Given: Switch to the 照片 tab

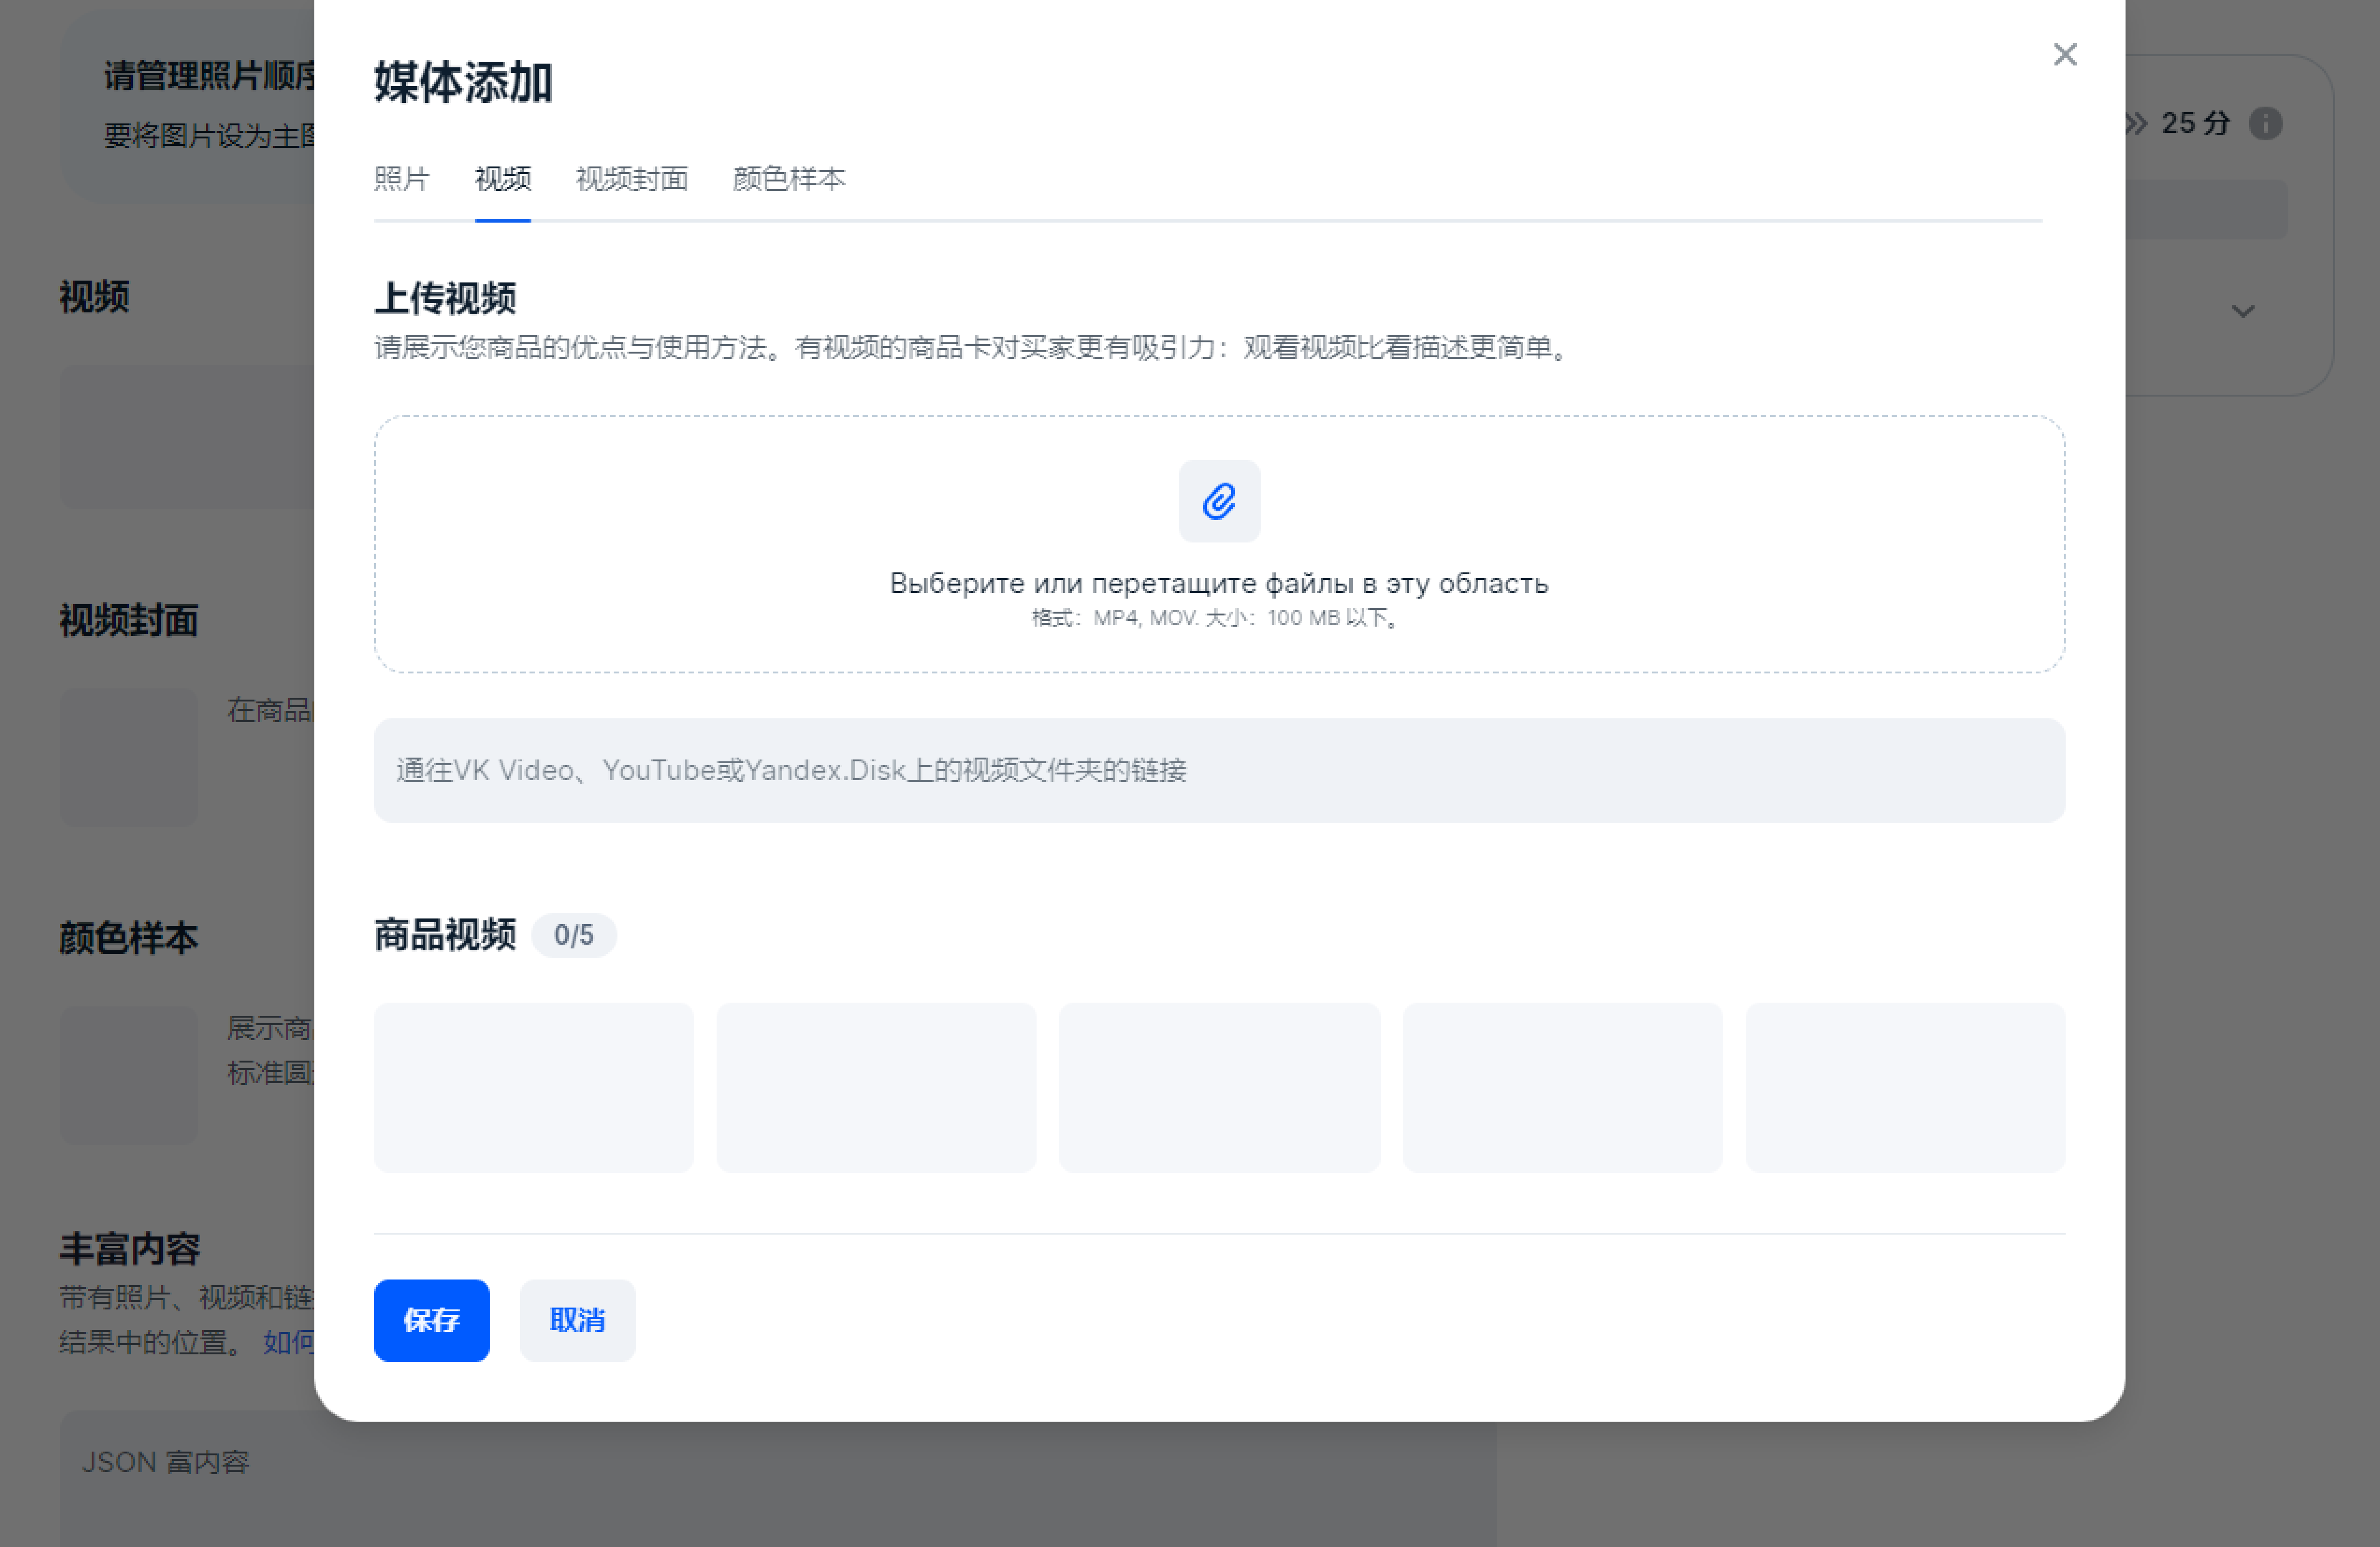Looking at the screenshot, I should pos(402,179).
